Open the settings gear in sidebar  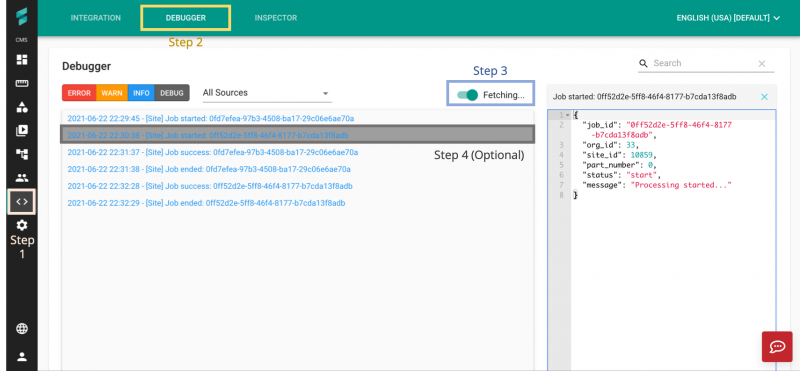22,225
